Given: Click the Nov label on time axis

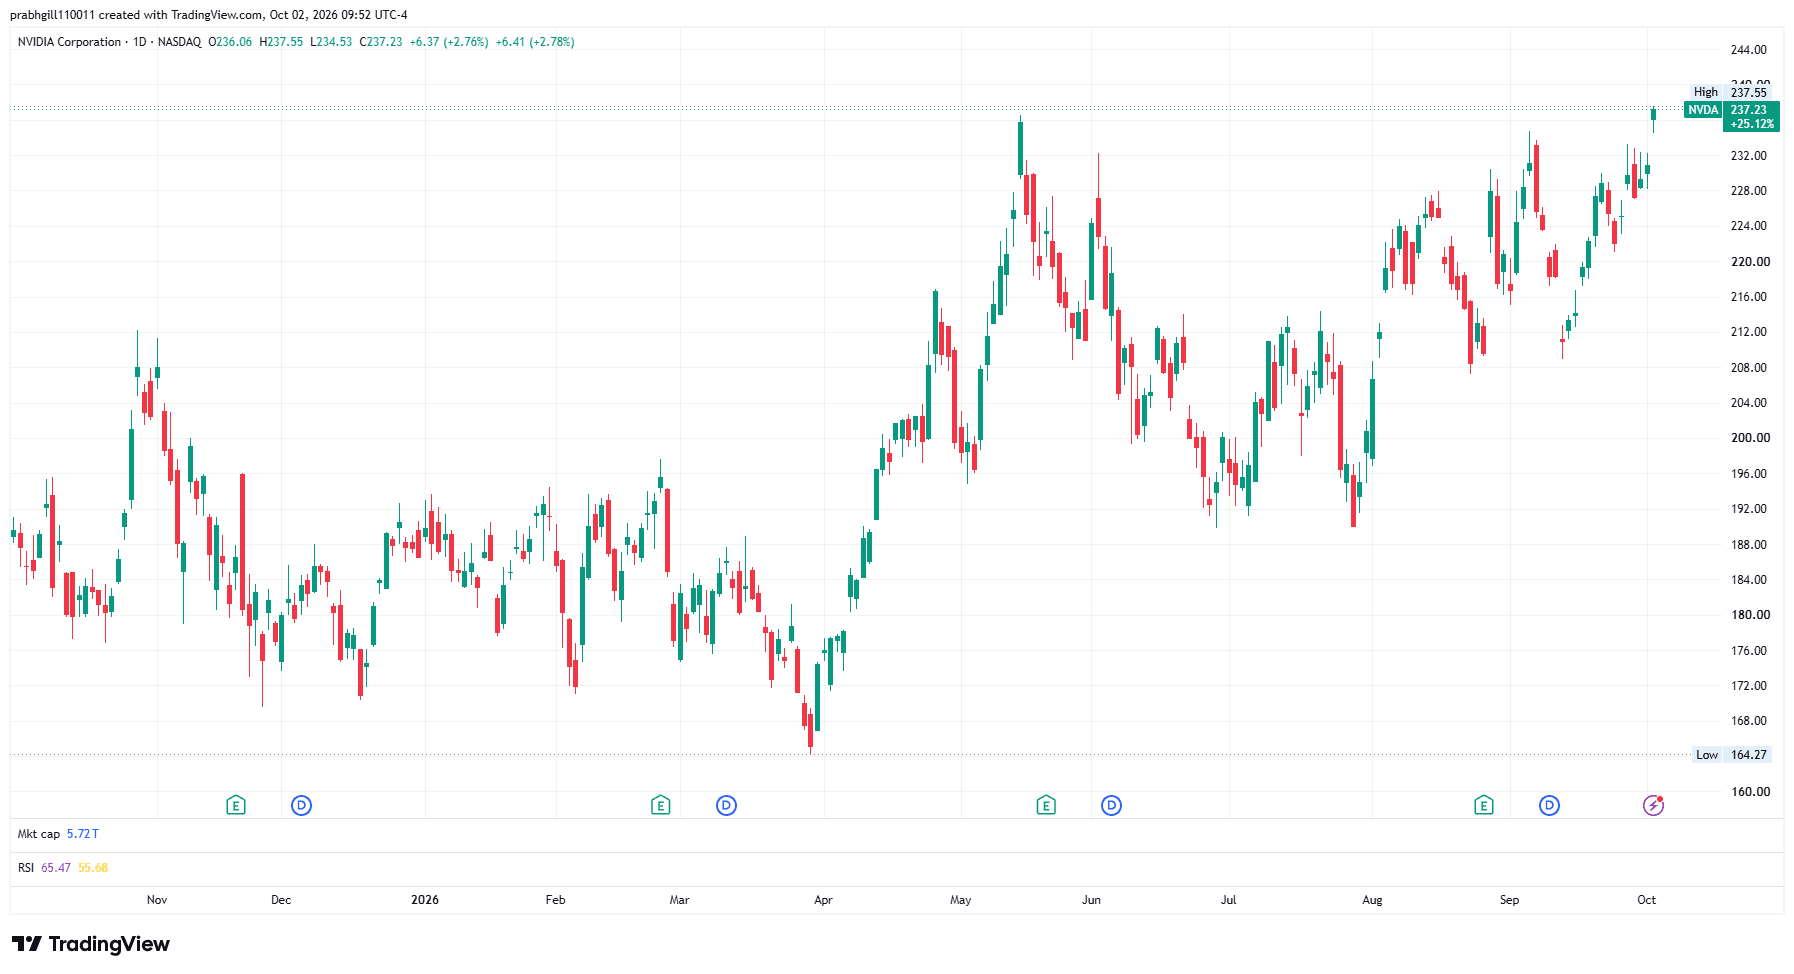Looking at the screenshot, I should (x=157, y=900).
